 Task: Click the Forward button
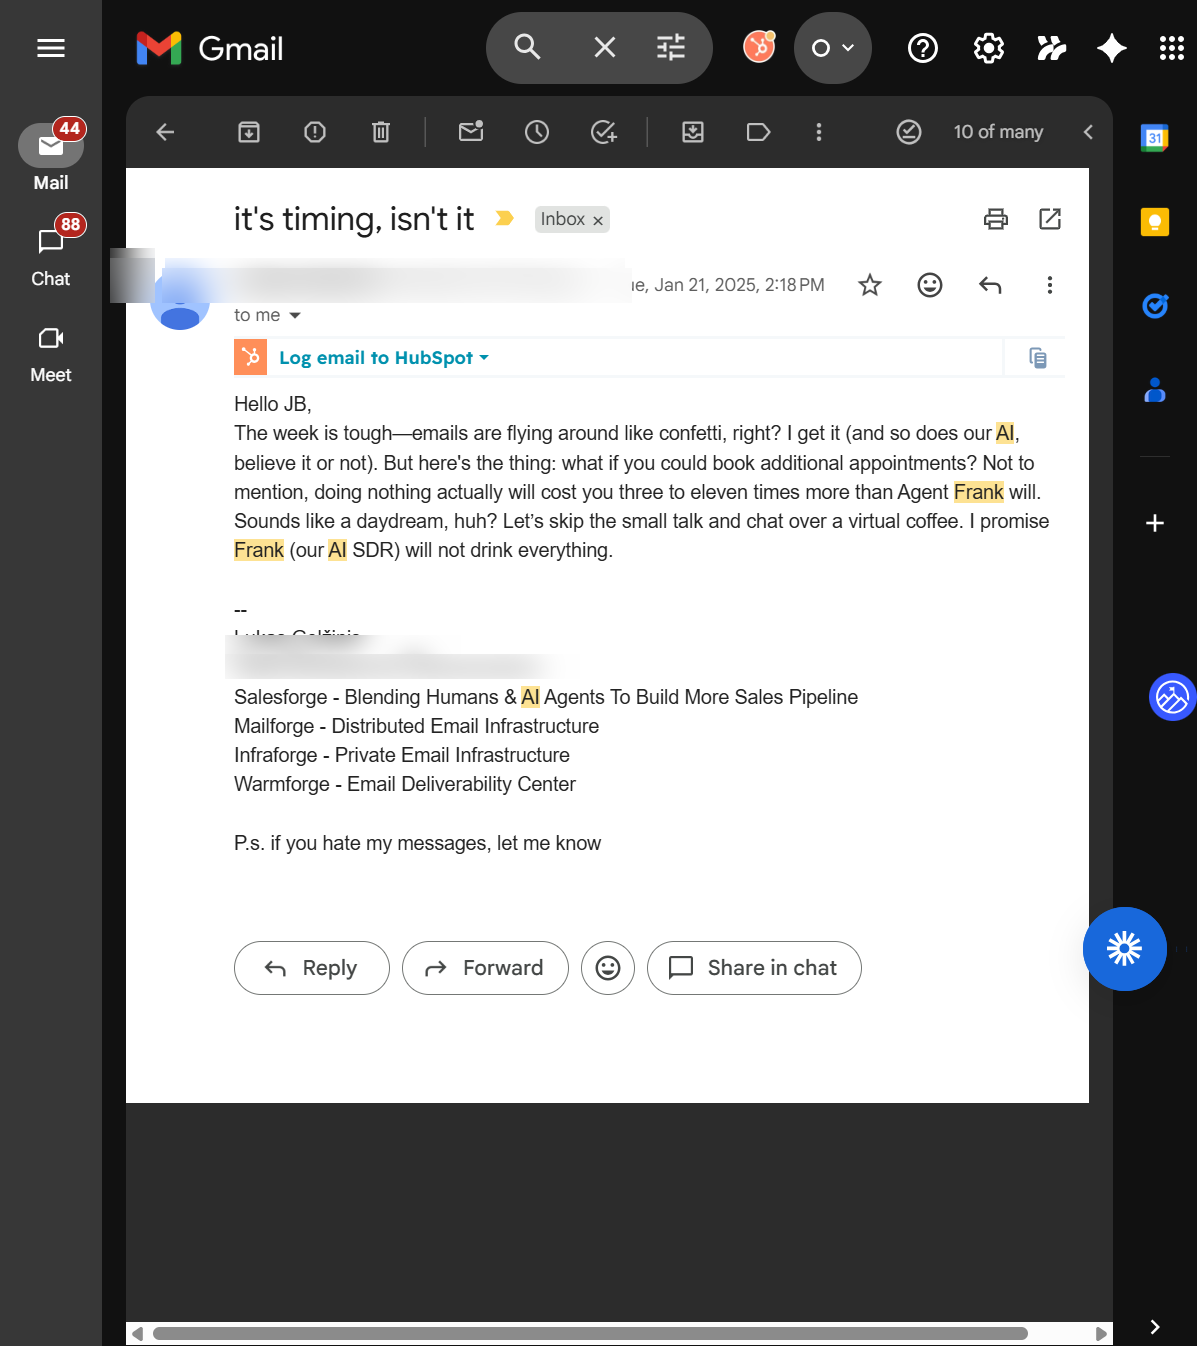485,968
